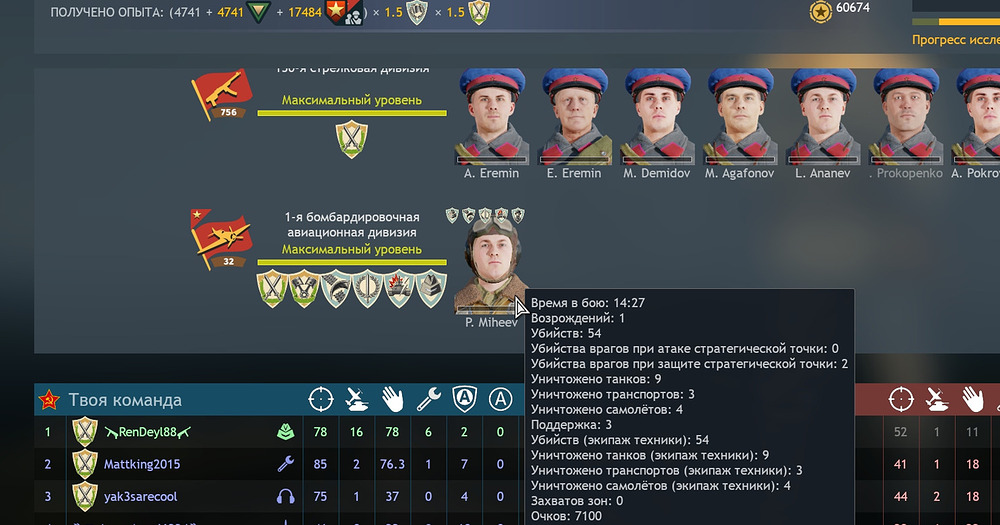Viewport: 1000px width, 525px height.
Task: Click the assists hand column icon
Action: 393,400
